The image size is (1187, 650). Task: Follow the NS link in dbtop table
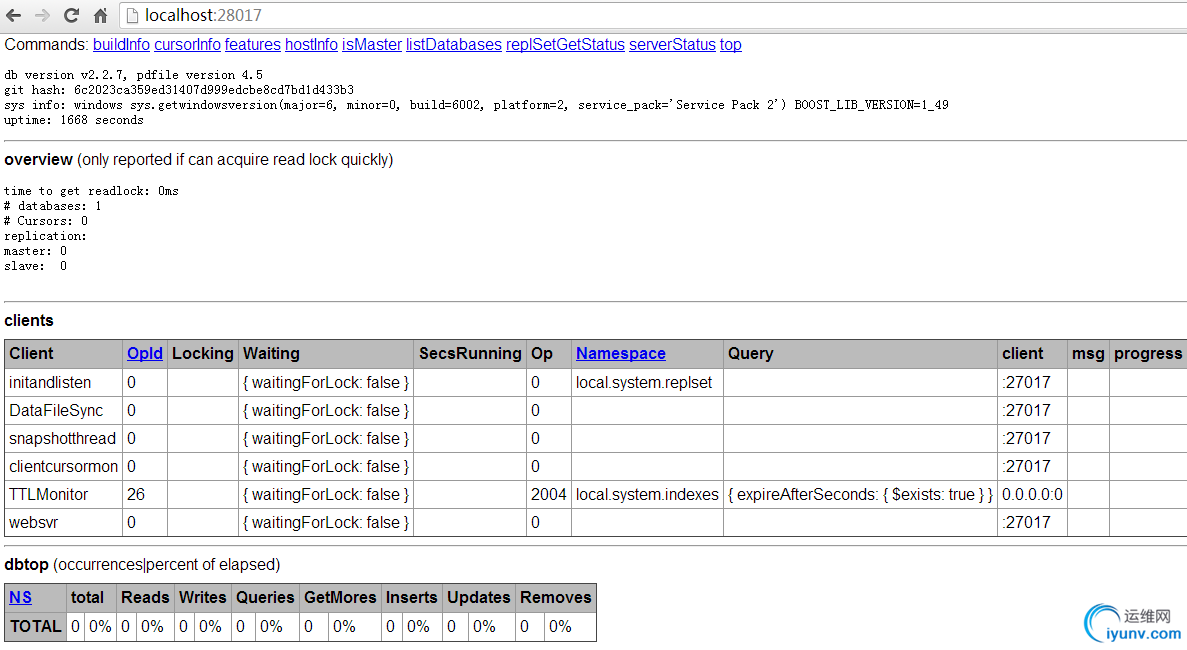click(x=20, y=597)
